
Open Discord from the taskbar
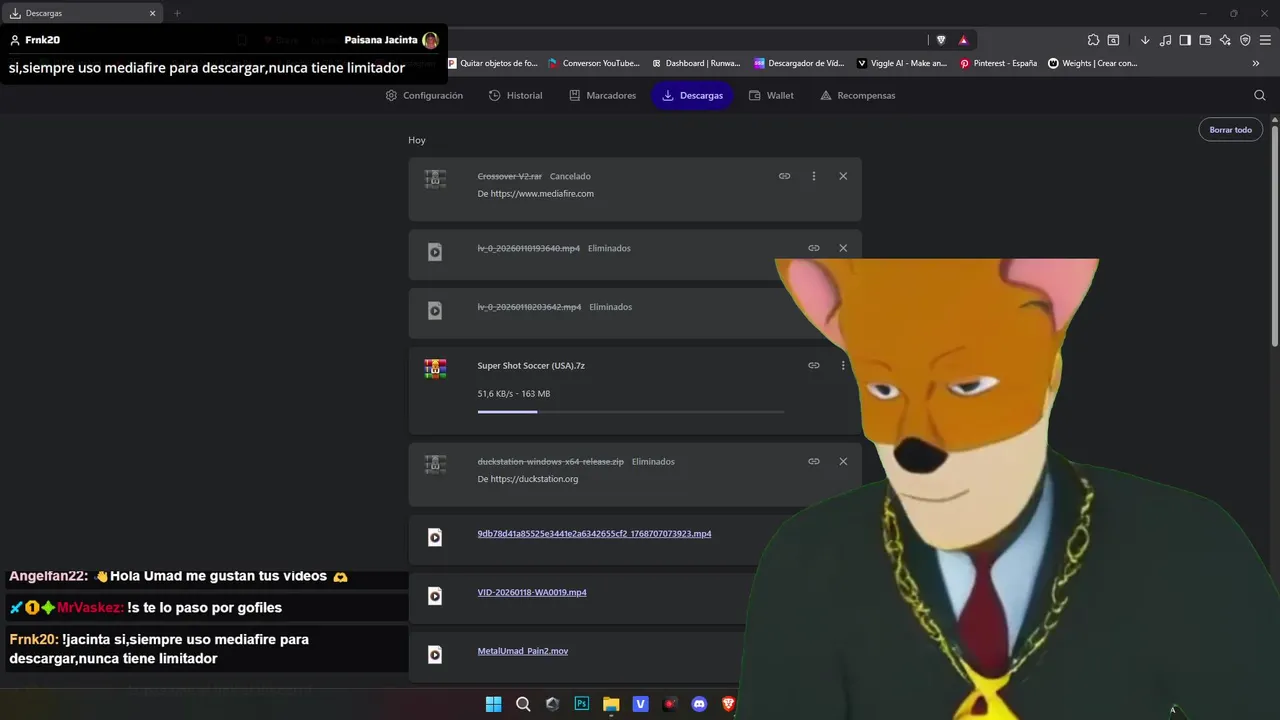700,704
